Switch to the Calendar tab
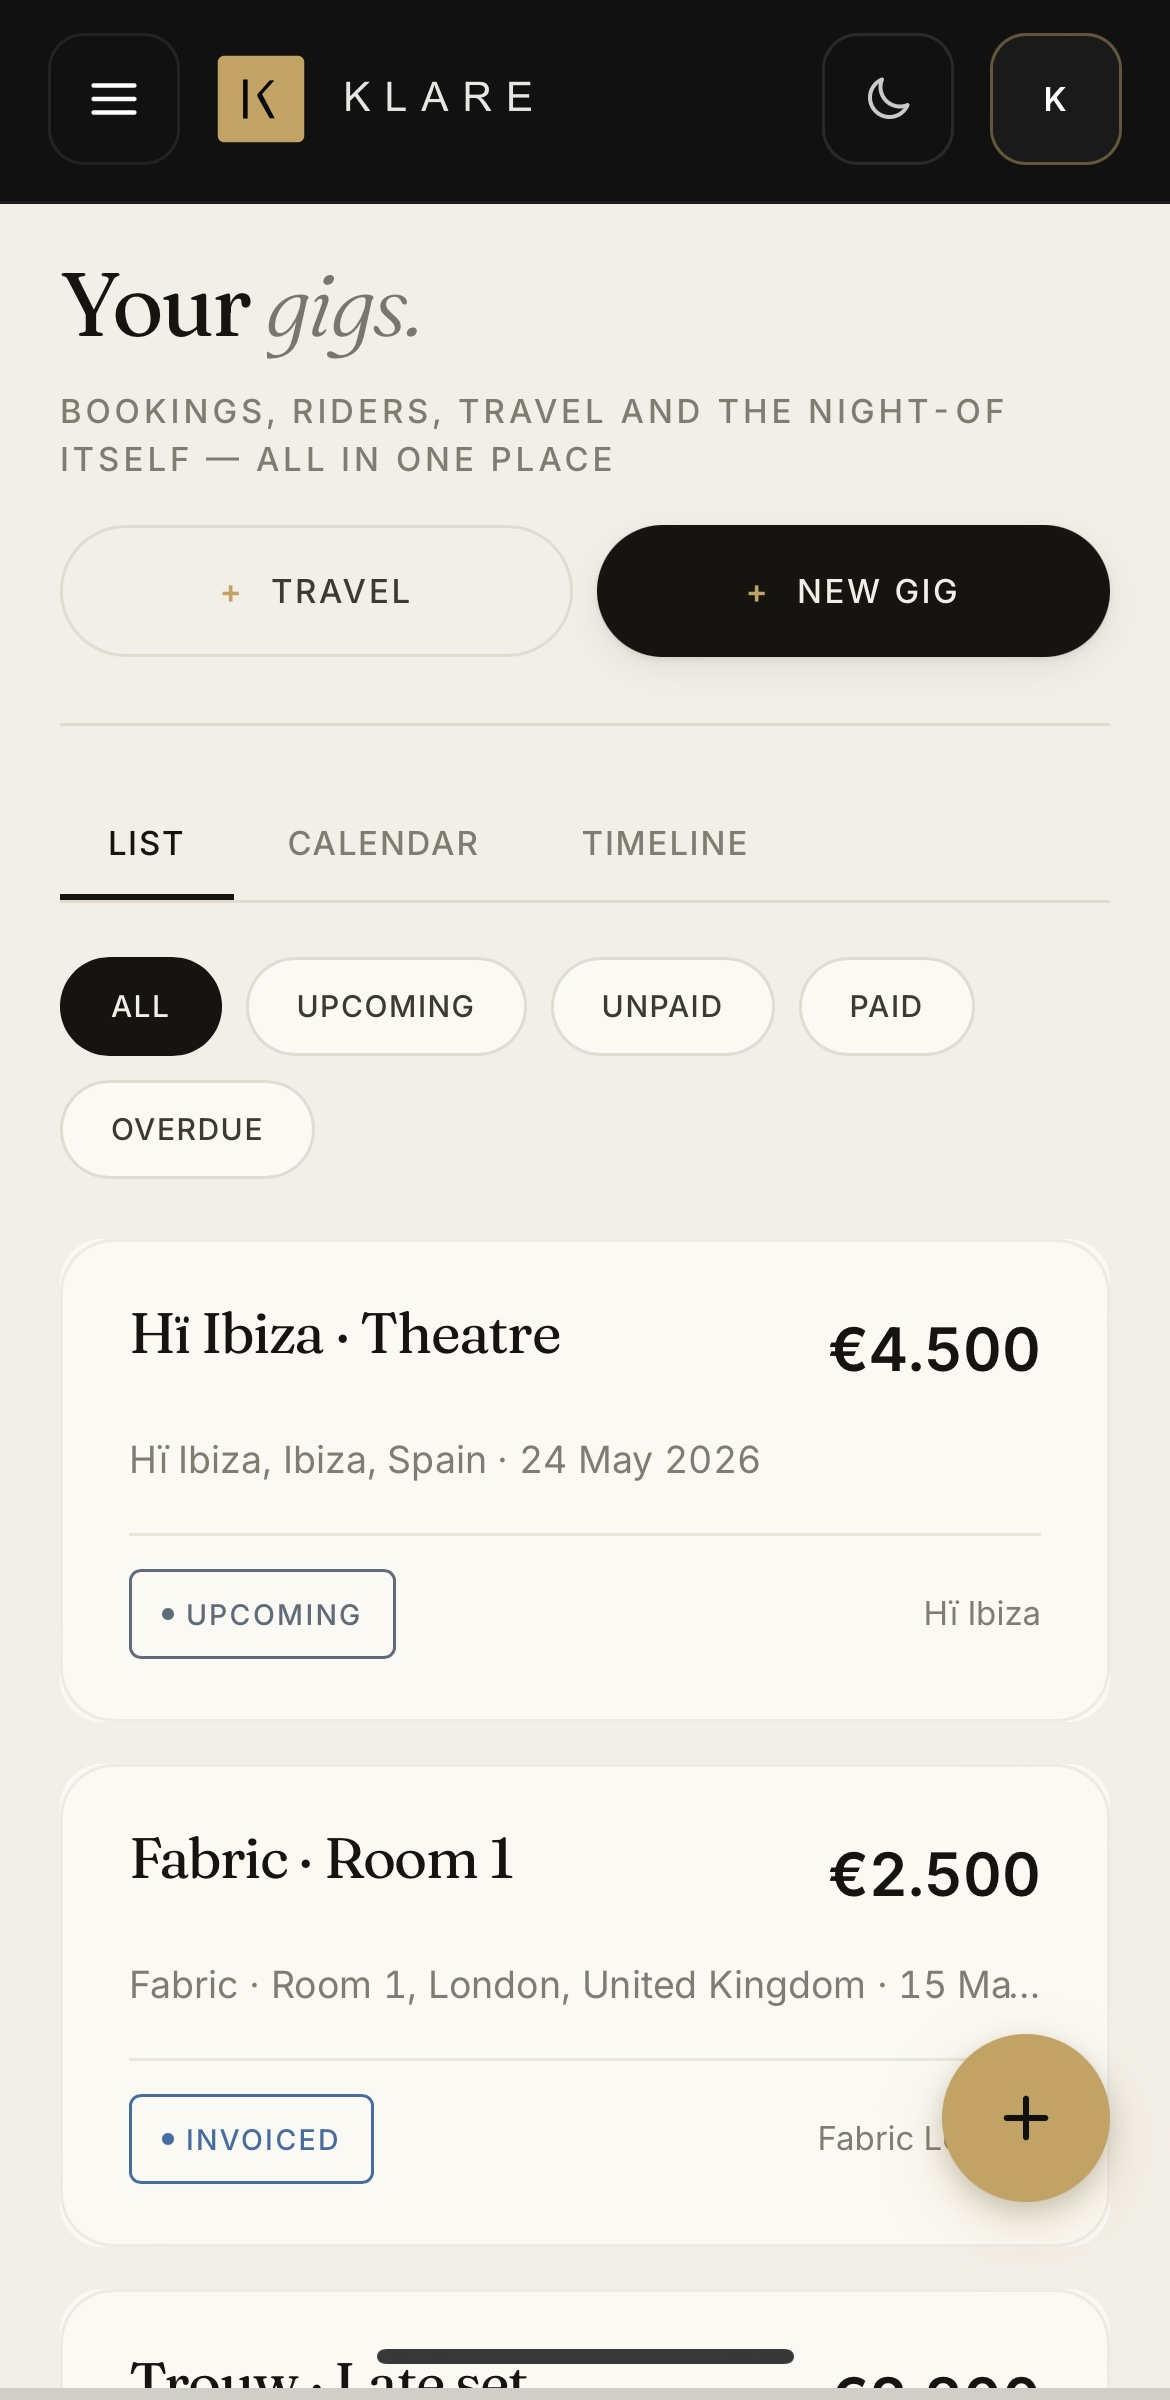Screen dimensions: 1170x2400 pos(383,844)
